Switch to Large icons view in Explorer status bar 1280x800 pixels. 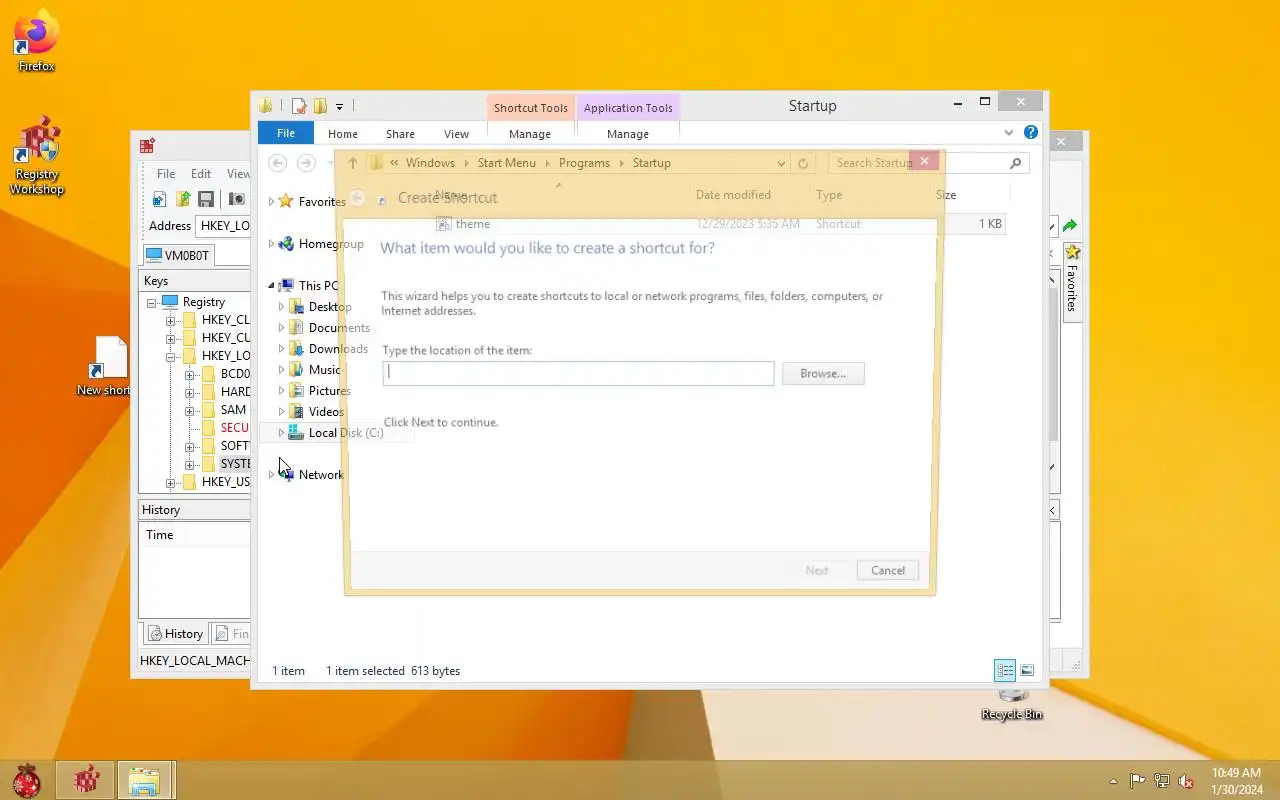click(x=1027, y=670)
